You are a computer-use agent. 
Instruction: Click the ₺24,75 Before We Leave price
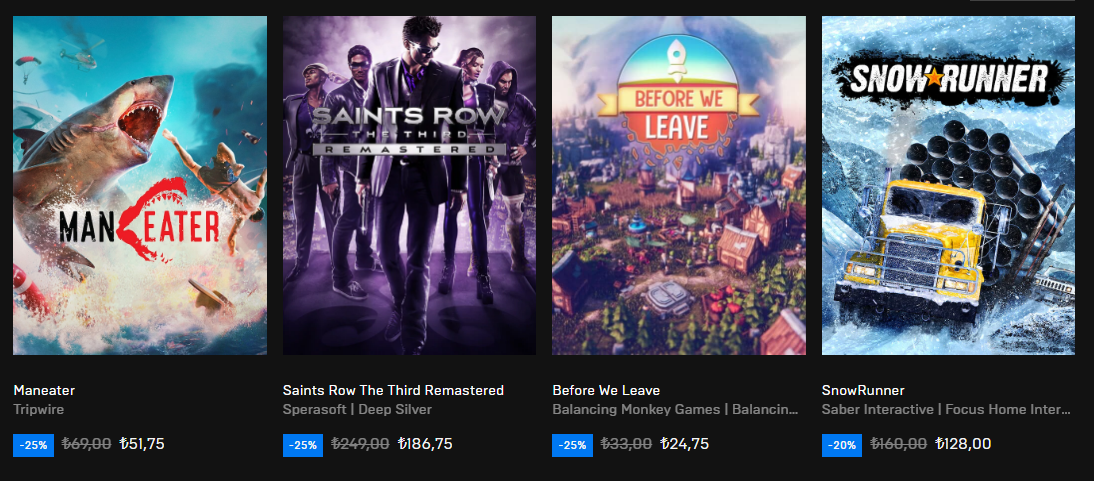pos(685,444)
